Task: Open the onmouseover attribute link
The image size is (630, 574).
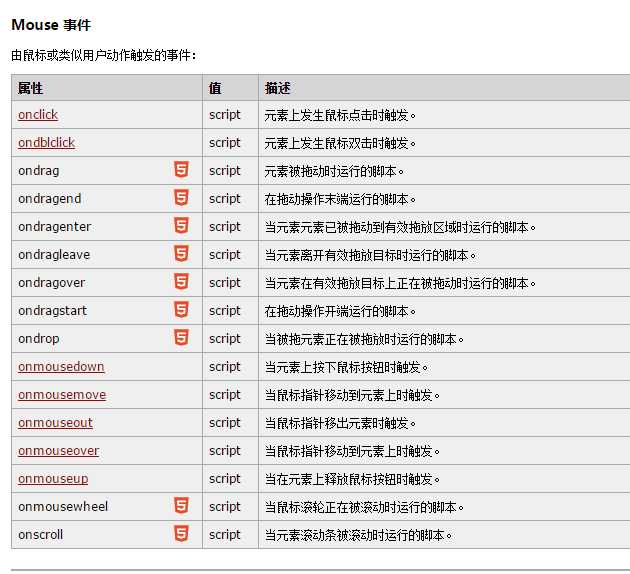Action: point(58,451)
